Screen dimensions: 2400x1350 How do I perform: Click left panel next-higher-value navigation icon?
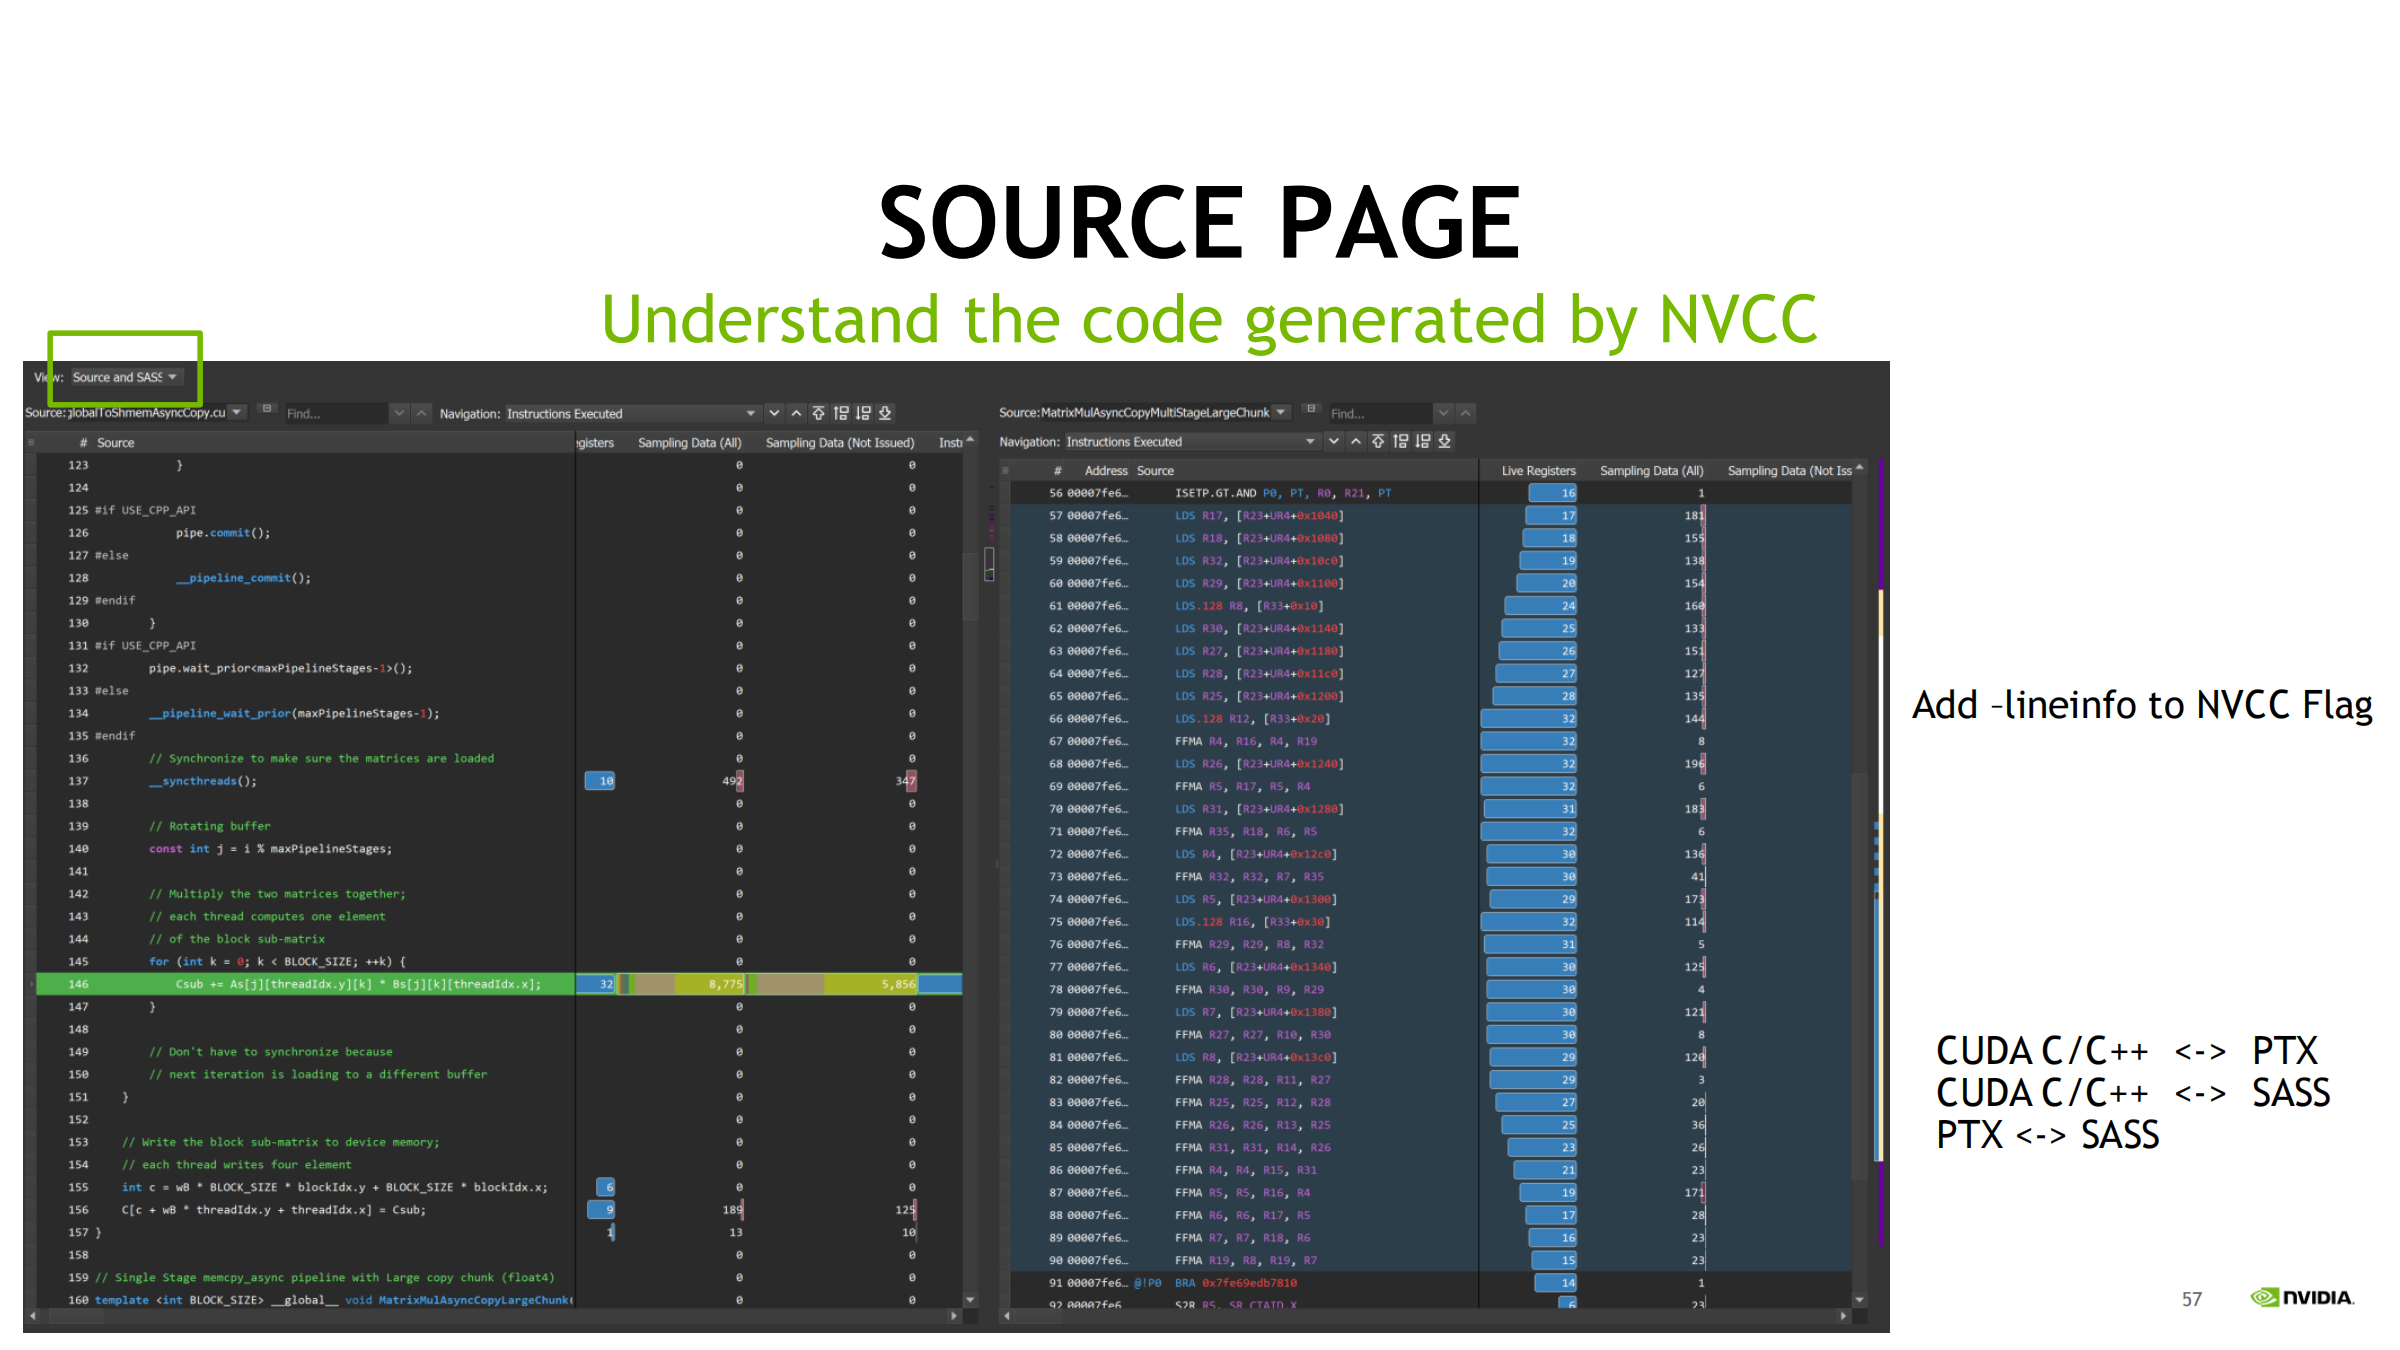tap(841, 413)
